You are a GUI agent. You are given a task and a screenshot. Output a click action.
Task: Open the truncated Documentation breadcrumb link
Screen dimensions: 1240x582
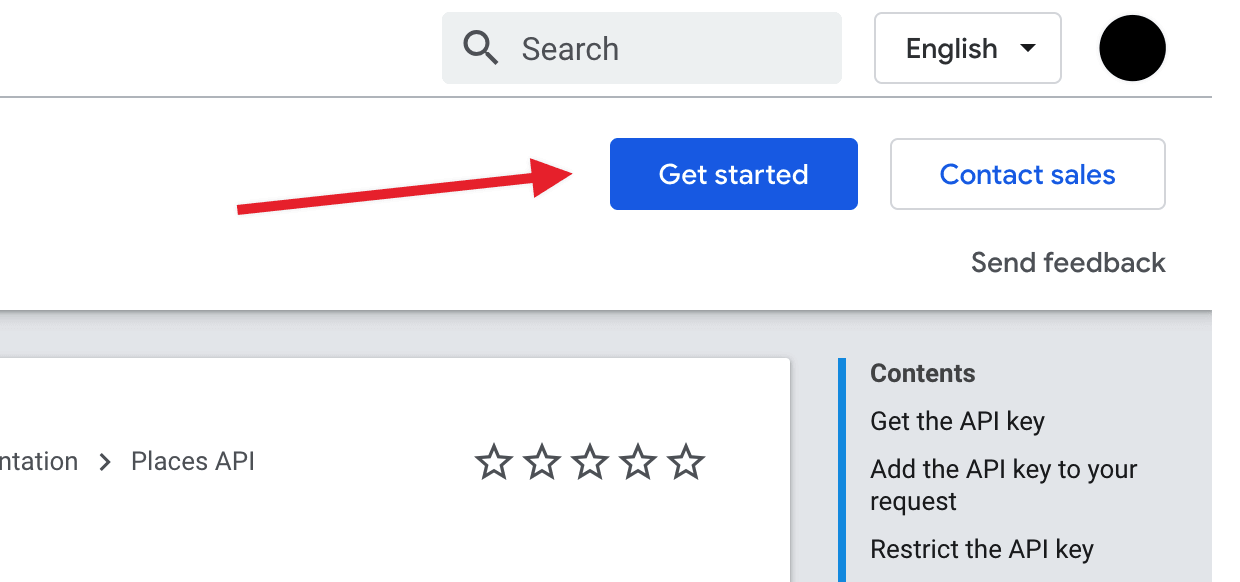[x=38, y=462]
